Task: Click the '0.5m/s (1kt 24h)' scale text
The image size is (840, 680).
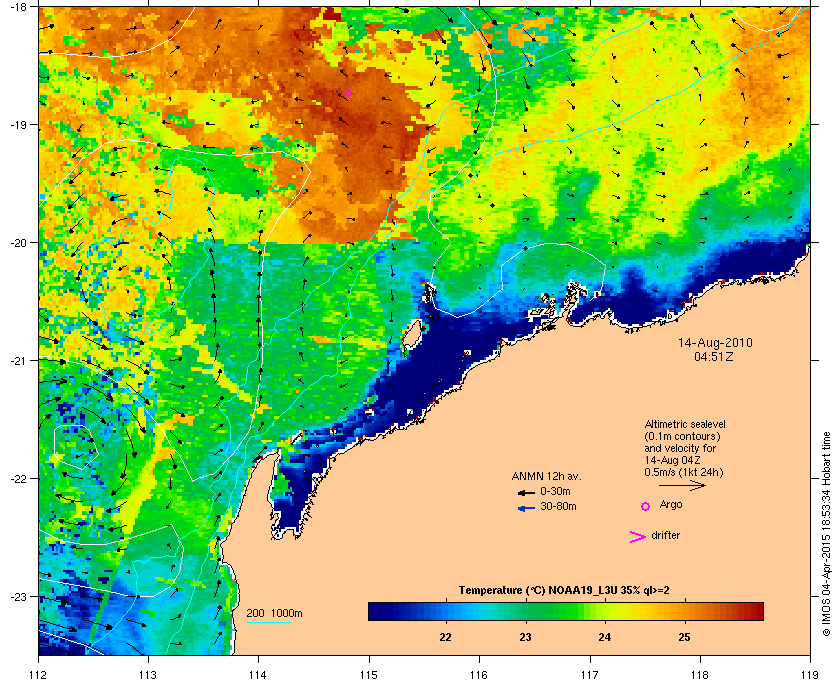Action: point(684,472)
